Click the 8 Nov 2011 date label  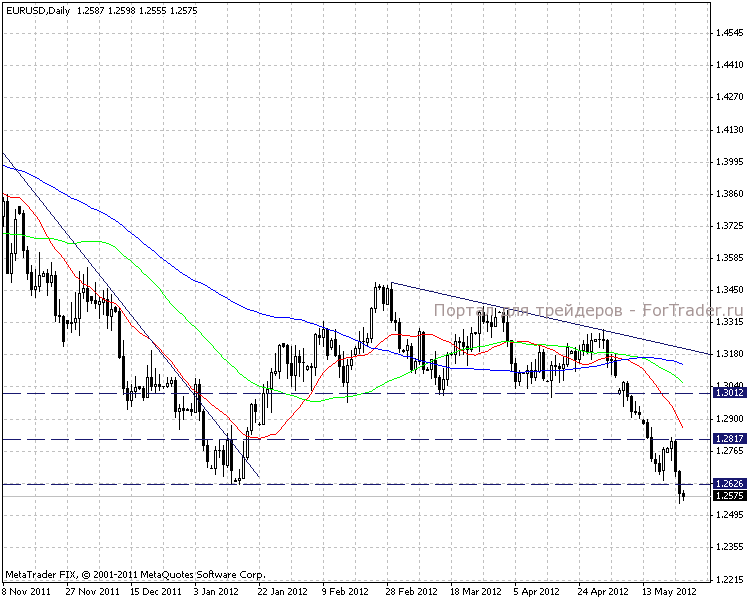point(26,592)
